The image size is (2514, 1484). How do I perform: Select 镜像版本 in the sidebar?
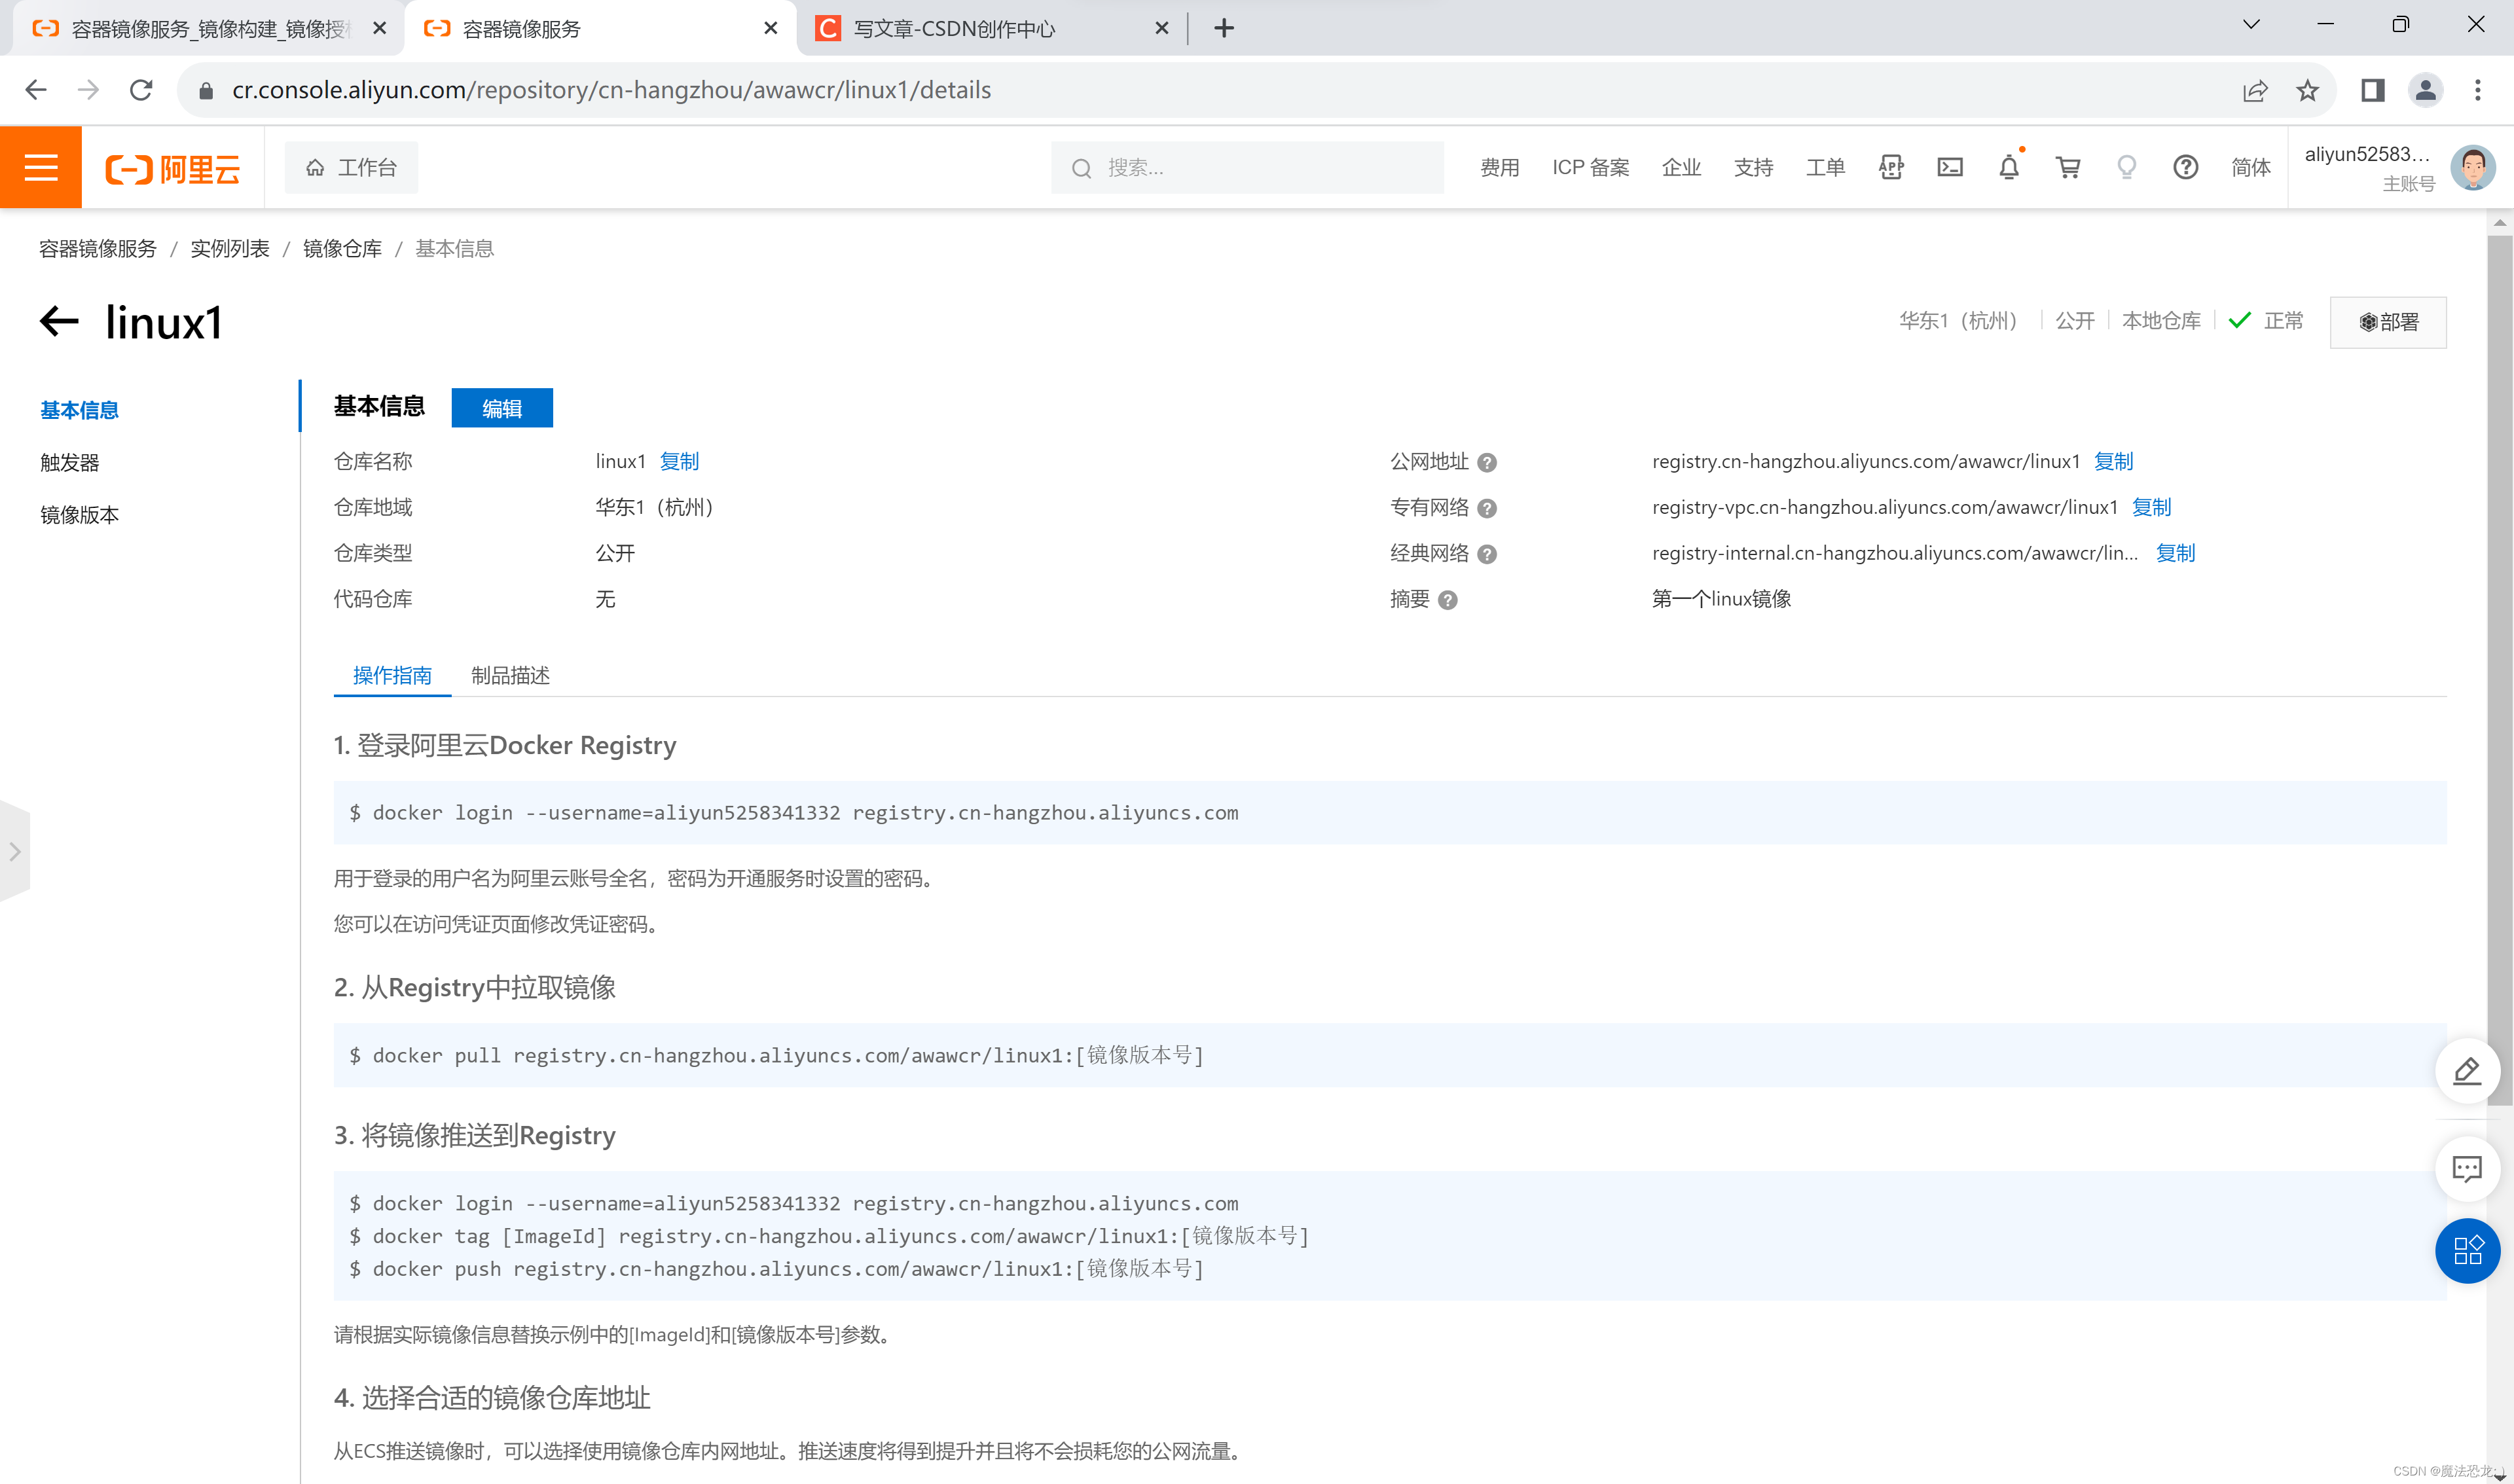(79, 515)
